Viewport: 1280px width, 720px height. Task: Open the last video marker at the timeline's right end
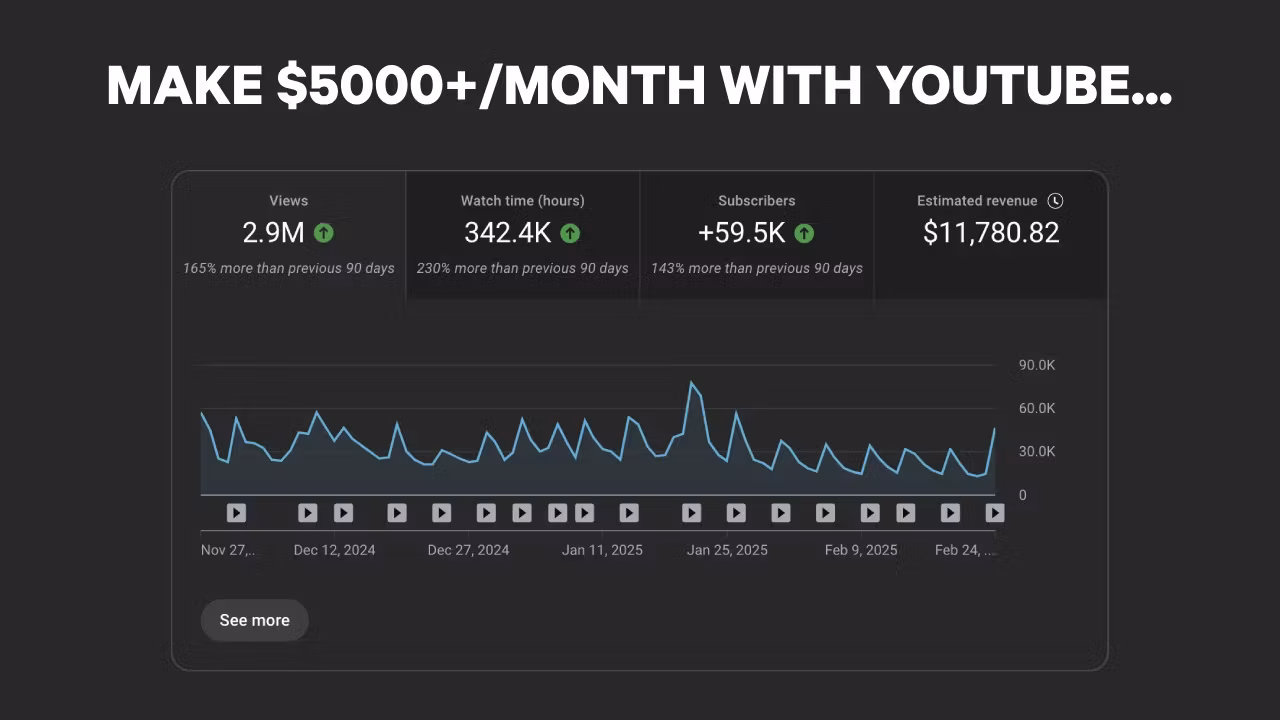994,513
